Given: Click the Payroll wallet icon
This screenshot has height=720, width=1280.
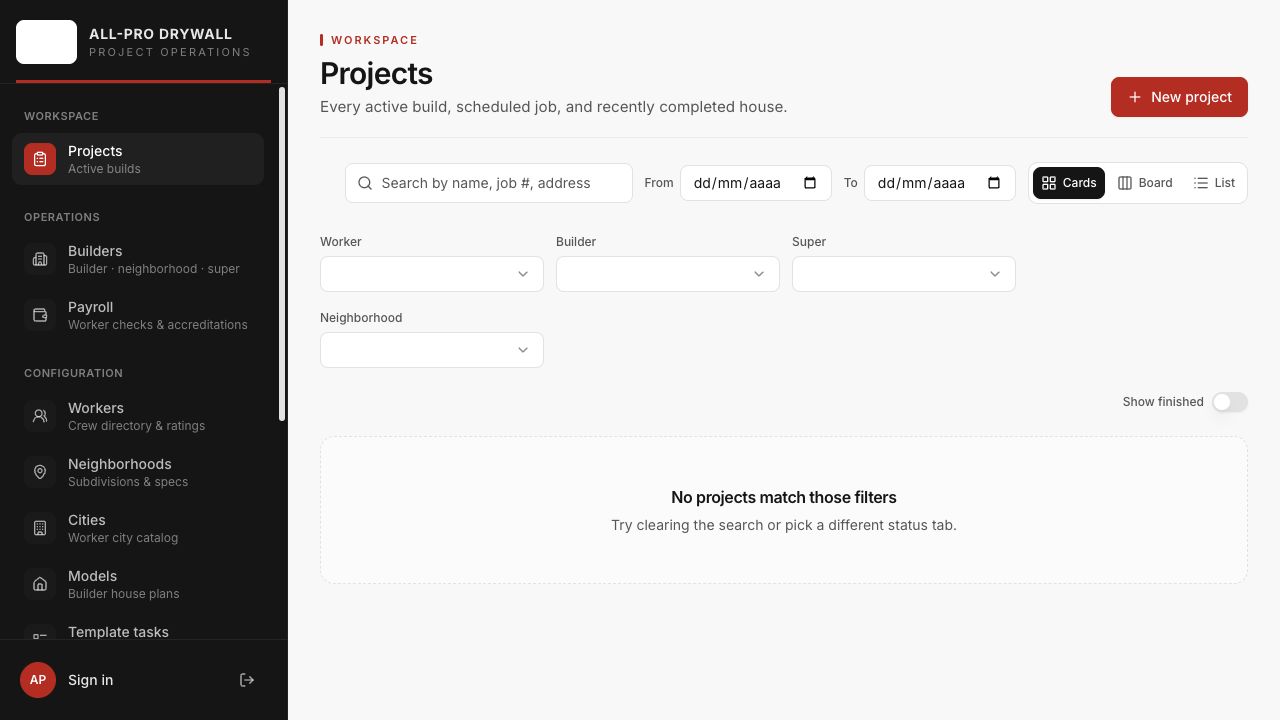Looking at the screenshot, I should [40, 315].
